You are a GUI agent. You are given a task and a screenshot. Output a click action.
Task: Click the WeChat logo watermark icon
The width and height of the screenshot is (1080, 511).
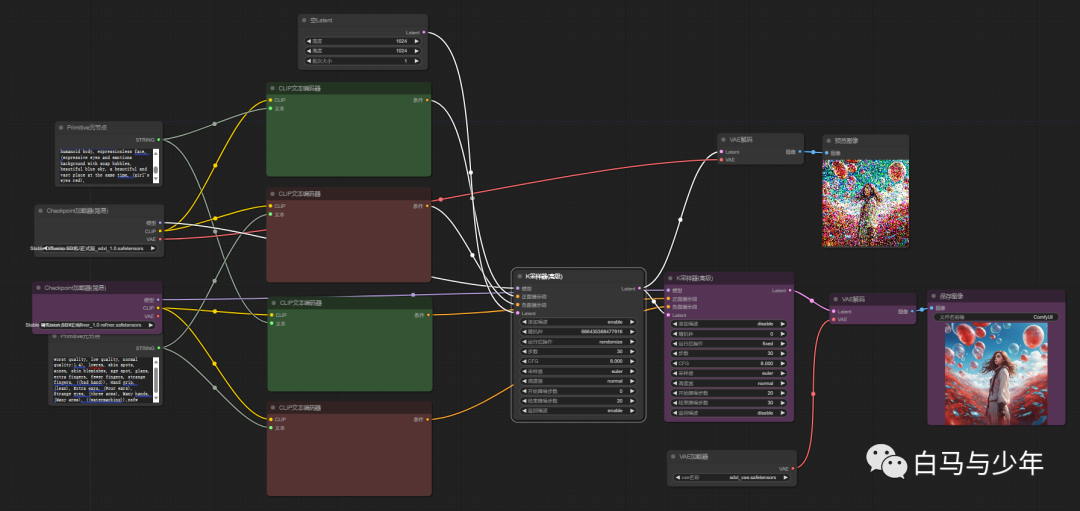(885, 461)
